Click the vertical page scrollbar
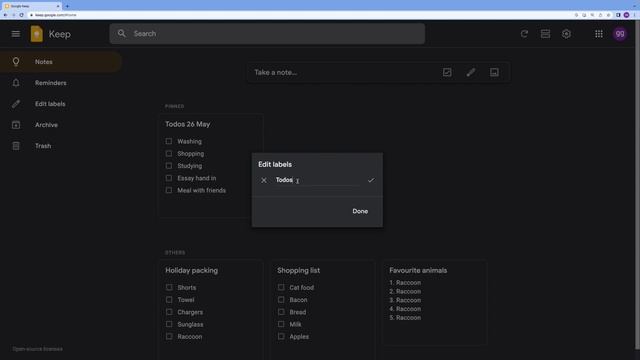640x360 pixels. [x=637, y=184]
